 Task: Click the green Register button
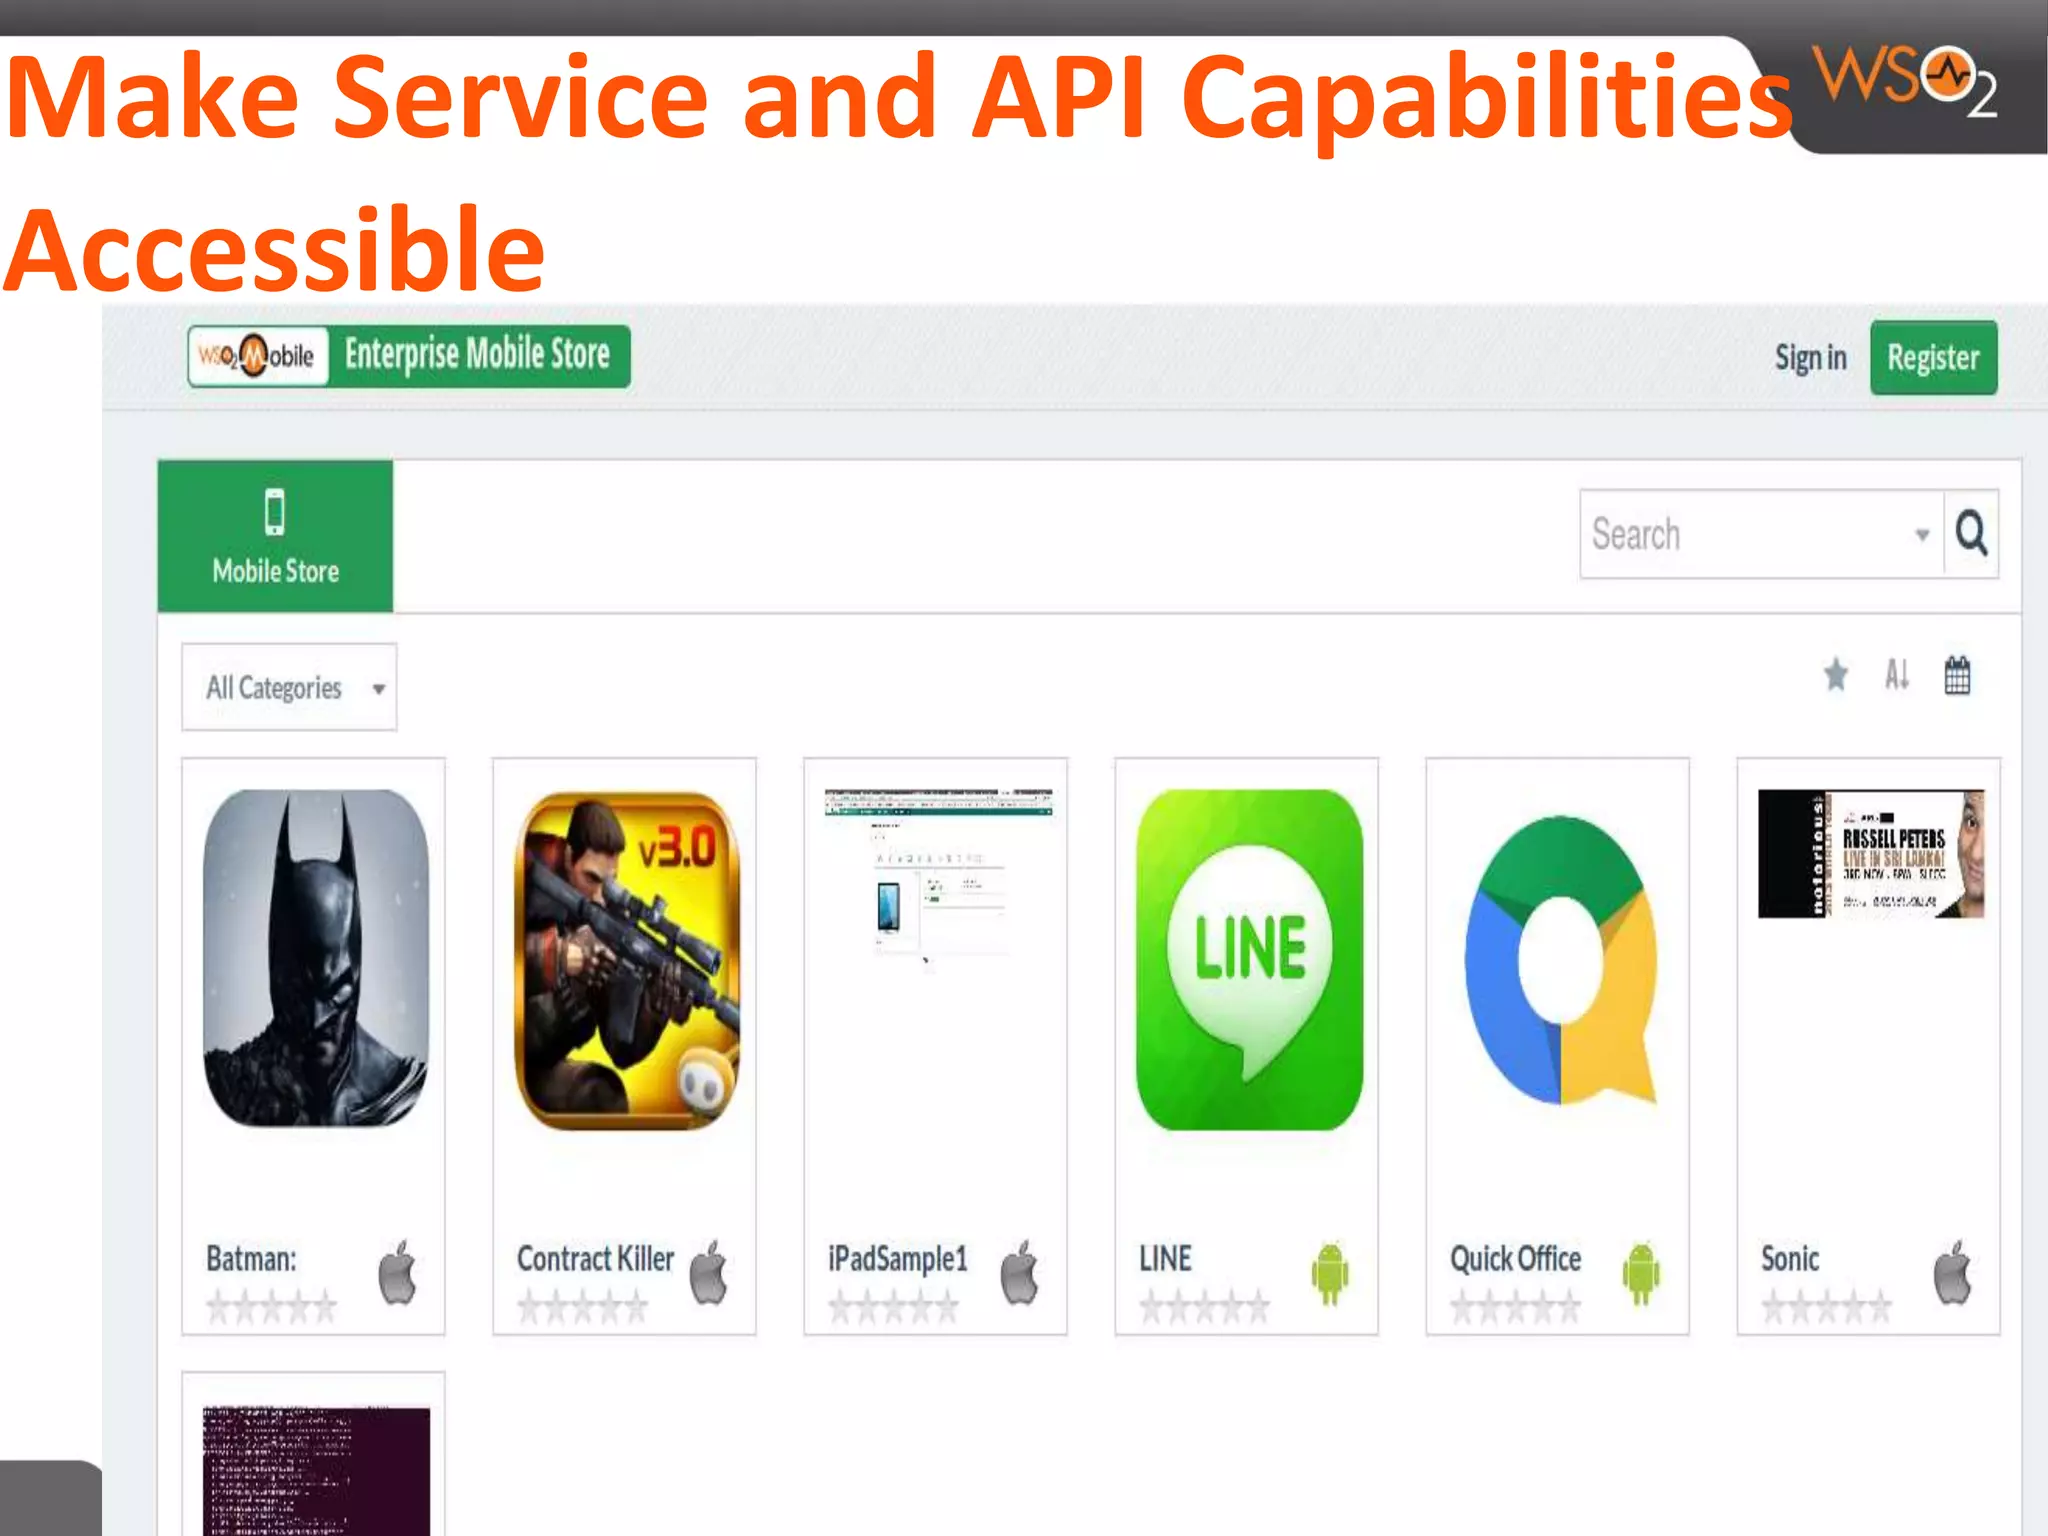click(1933, 358)
